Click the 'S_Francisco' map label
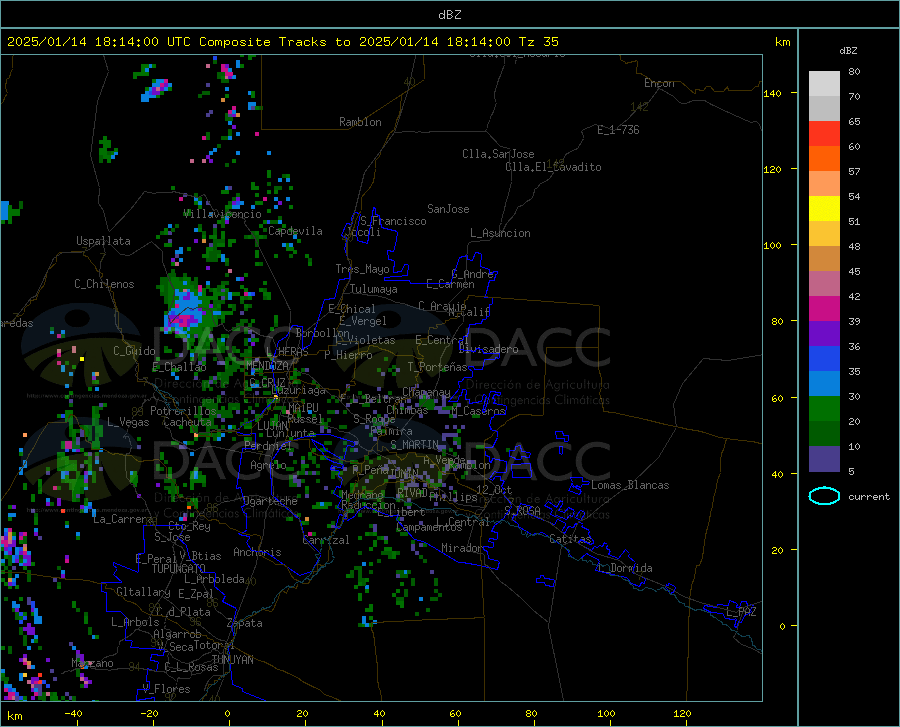The height and width of the screenshot is (727, 900). coord(393,221)
